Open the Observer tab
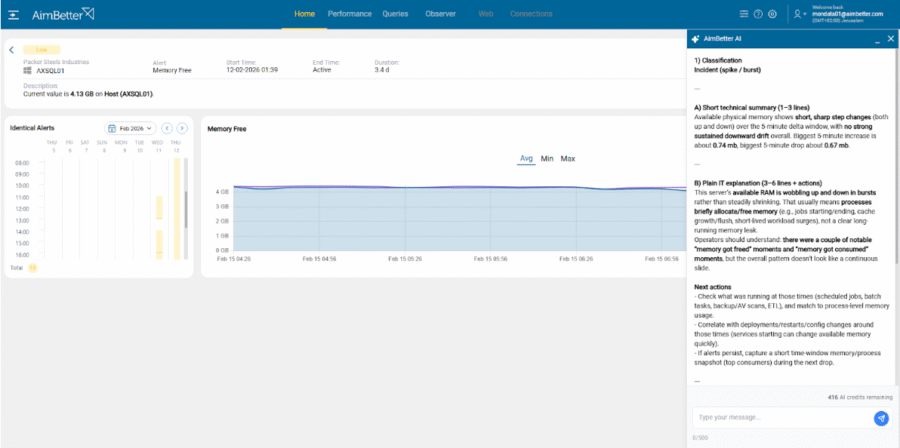 (x=440, y=14)
